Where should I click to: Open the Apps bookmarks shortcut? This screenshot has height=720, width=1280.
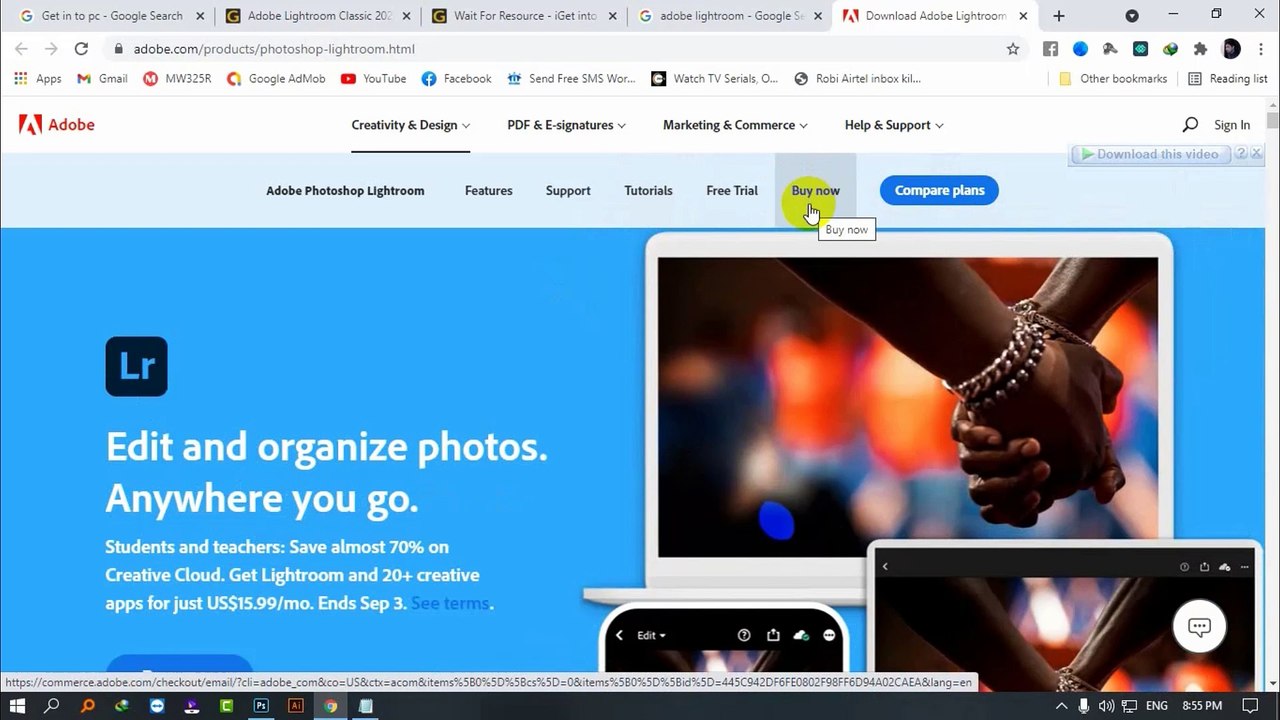[x=38, y=79]
